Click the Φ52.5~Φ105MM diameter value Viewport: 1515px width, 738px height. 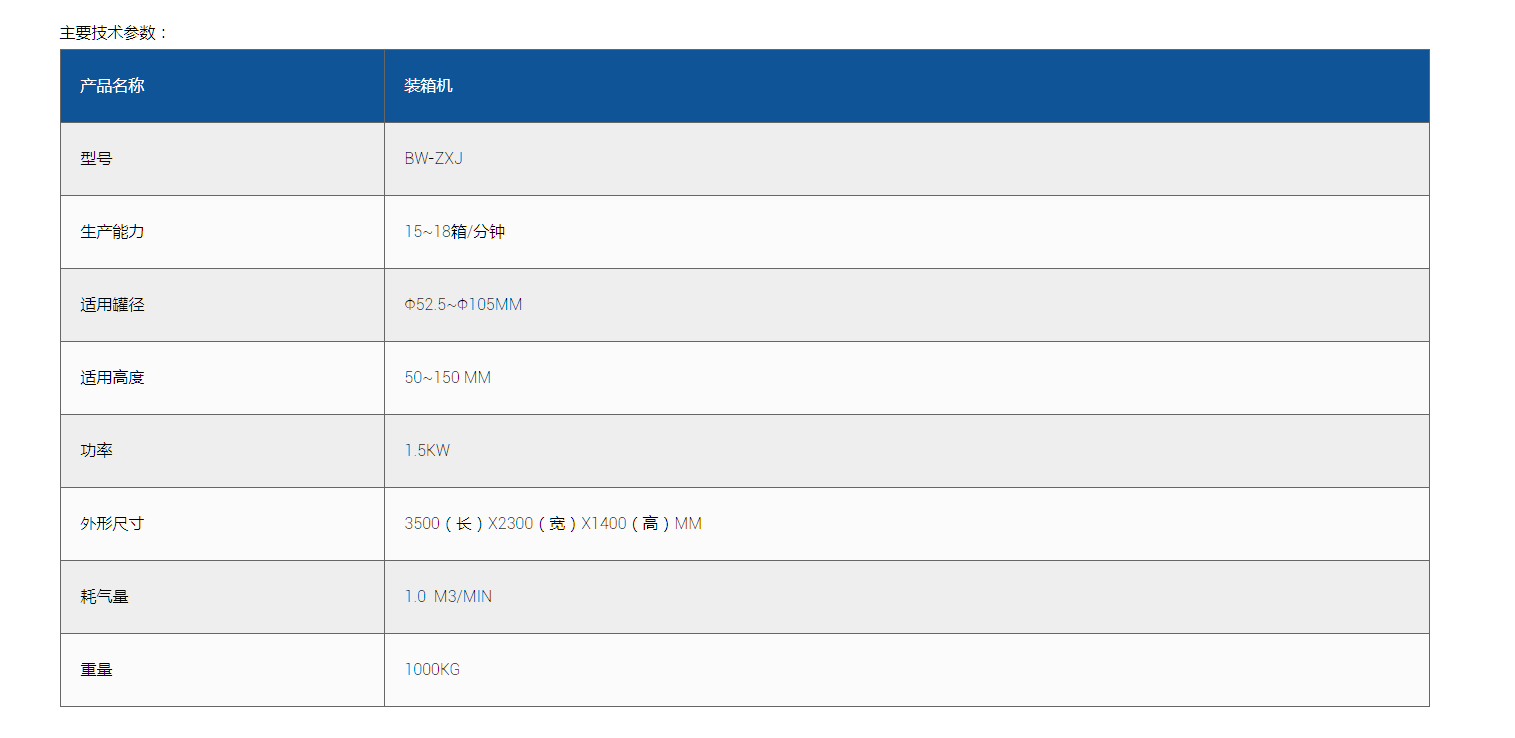pyautogui.click(x=463, y=305)
